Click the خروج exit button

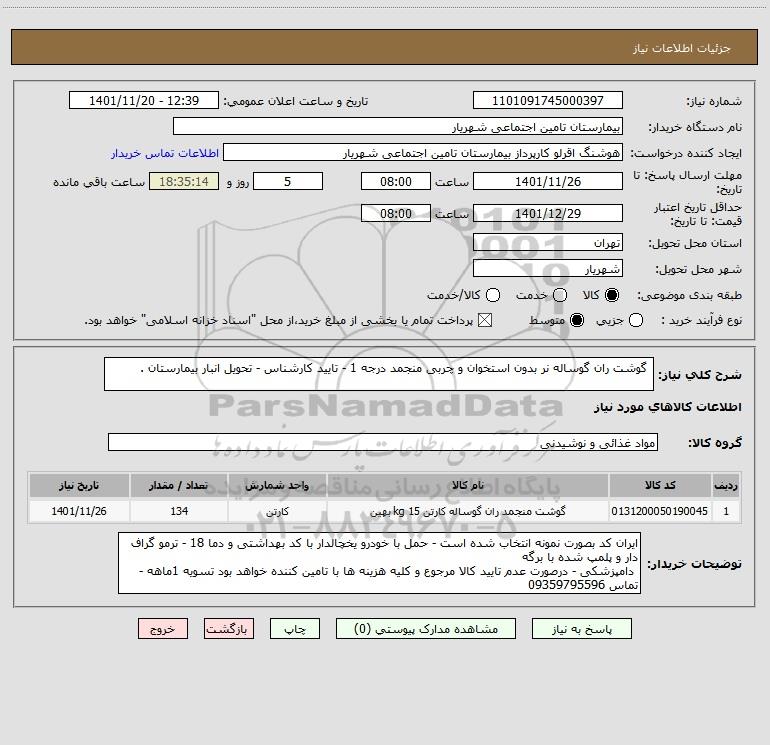(163, 629)
